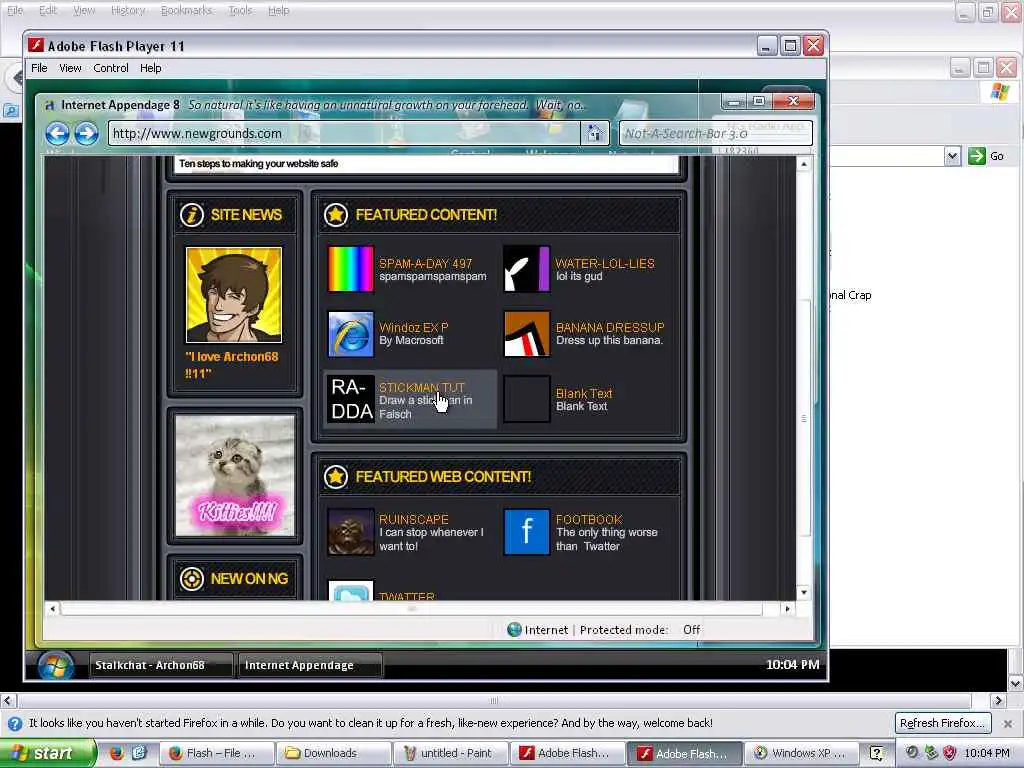Click the New on NG target icon

click(192, 579)
